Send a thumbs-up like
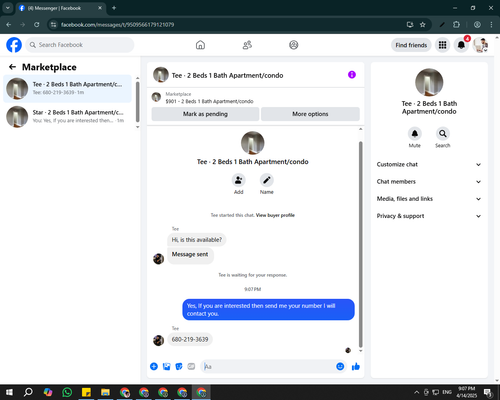 (356, 367)
